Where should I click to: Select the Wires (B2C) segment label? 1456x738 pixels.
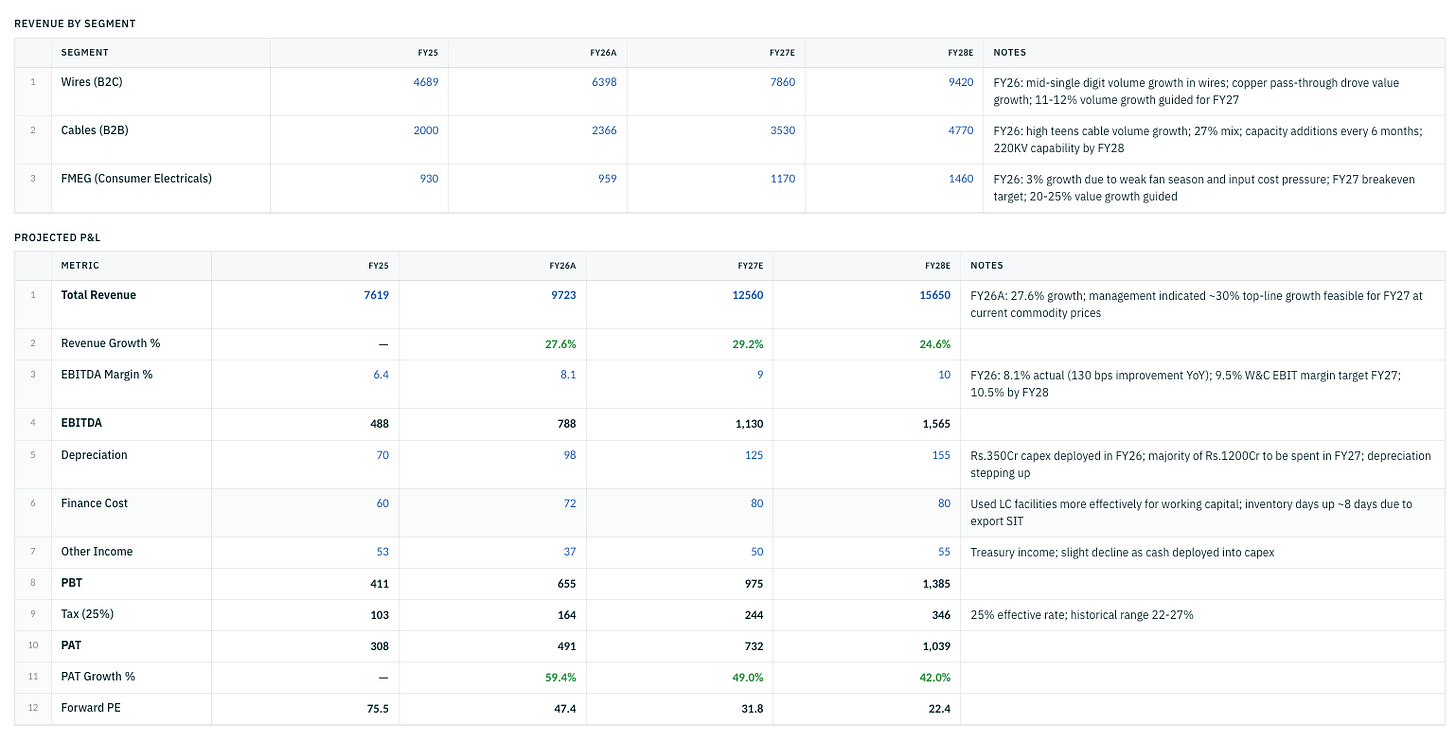(91, 82)
